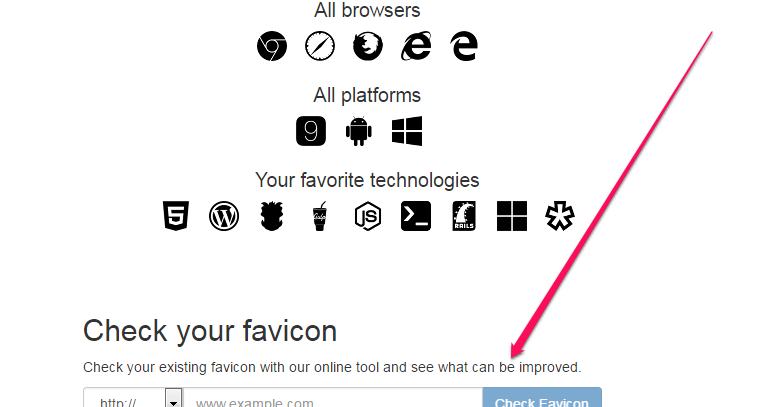Choose the HTML5 shield icon
Screen dimensions: 776x407
pyautogui.click(x=176, y=216)
